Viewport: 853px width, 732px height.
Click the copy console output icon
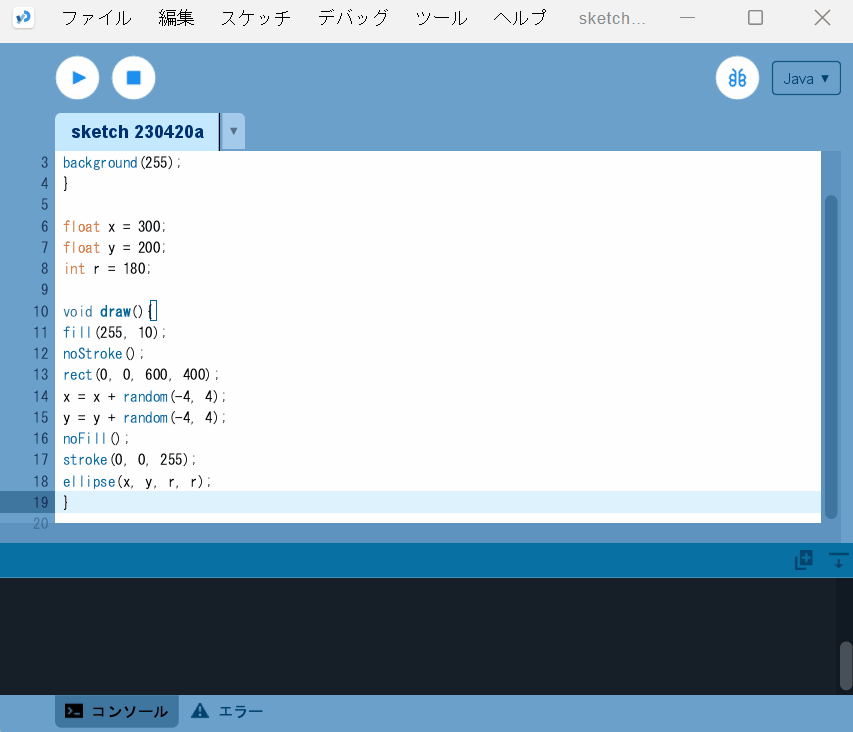point(803,561)
